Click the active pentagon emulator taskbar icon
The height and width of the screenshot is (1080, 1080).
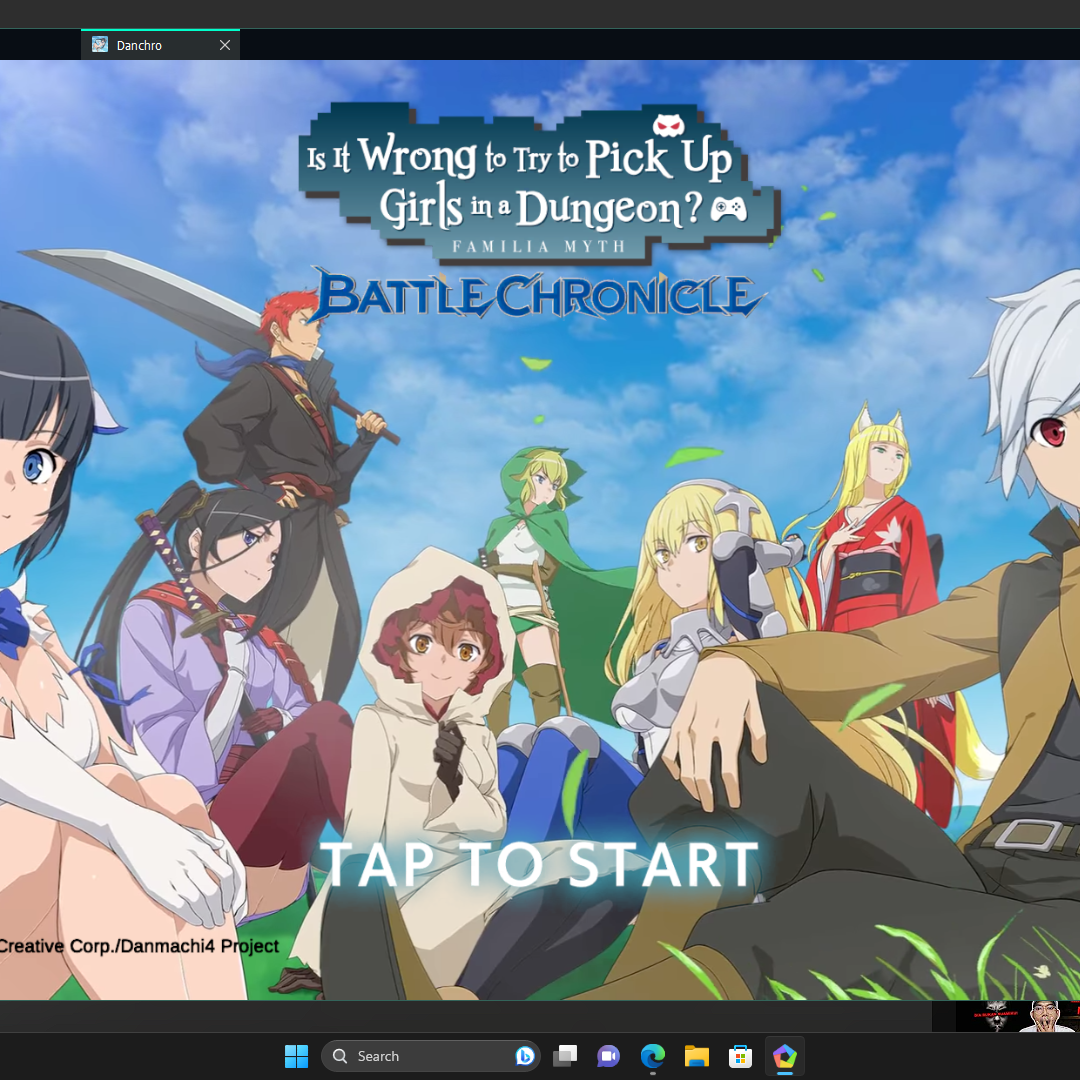pyautogui.click(x=785, y=1056)
